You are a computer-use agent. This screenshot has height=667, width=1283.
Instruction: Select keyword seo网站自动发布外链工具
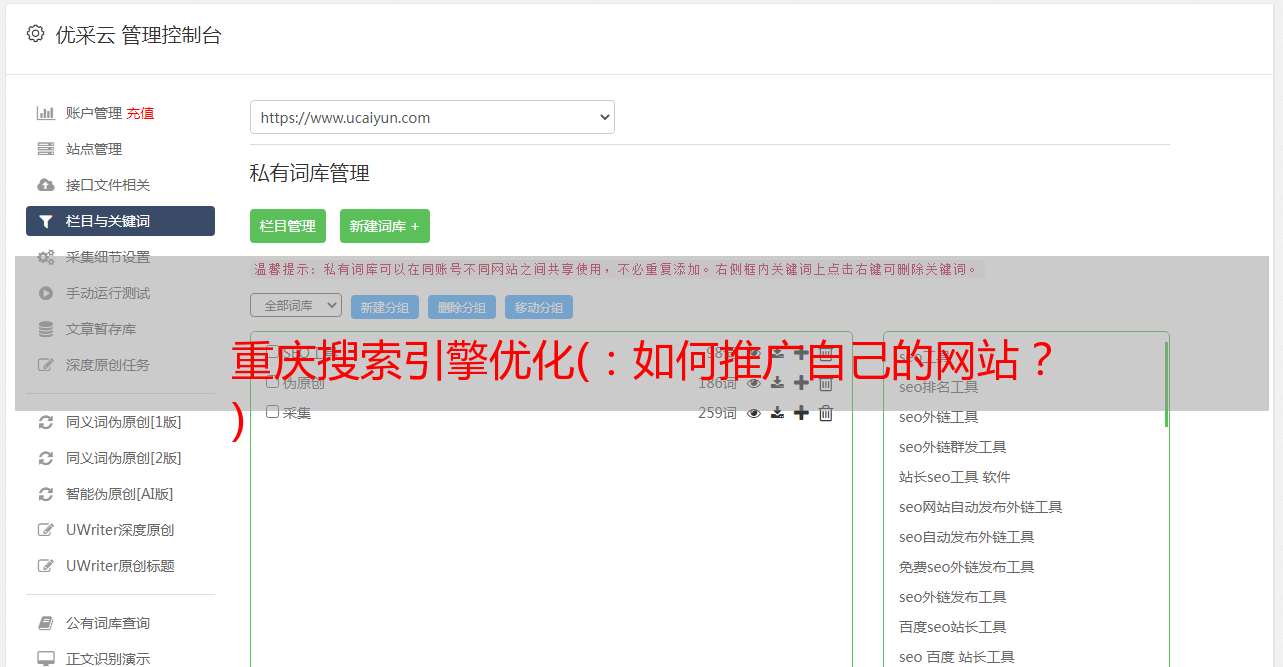[x=981, y=507]
